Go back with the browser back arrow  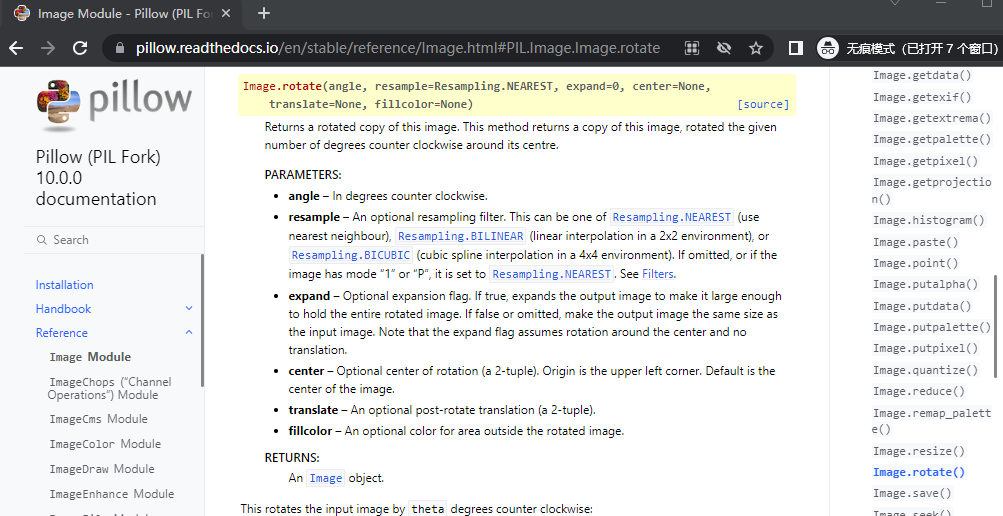click(x=16, y=48)
